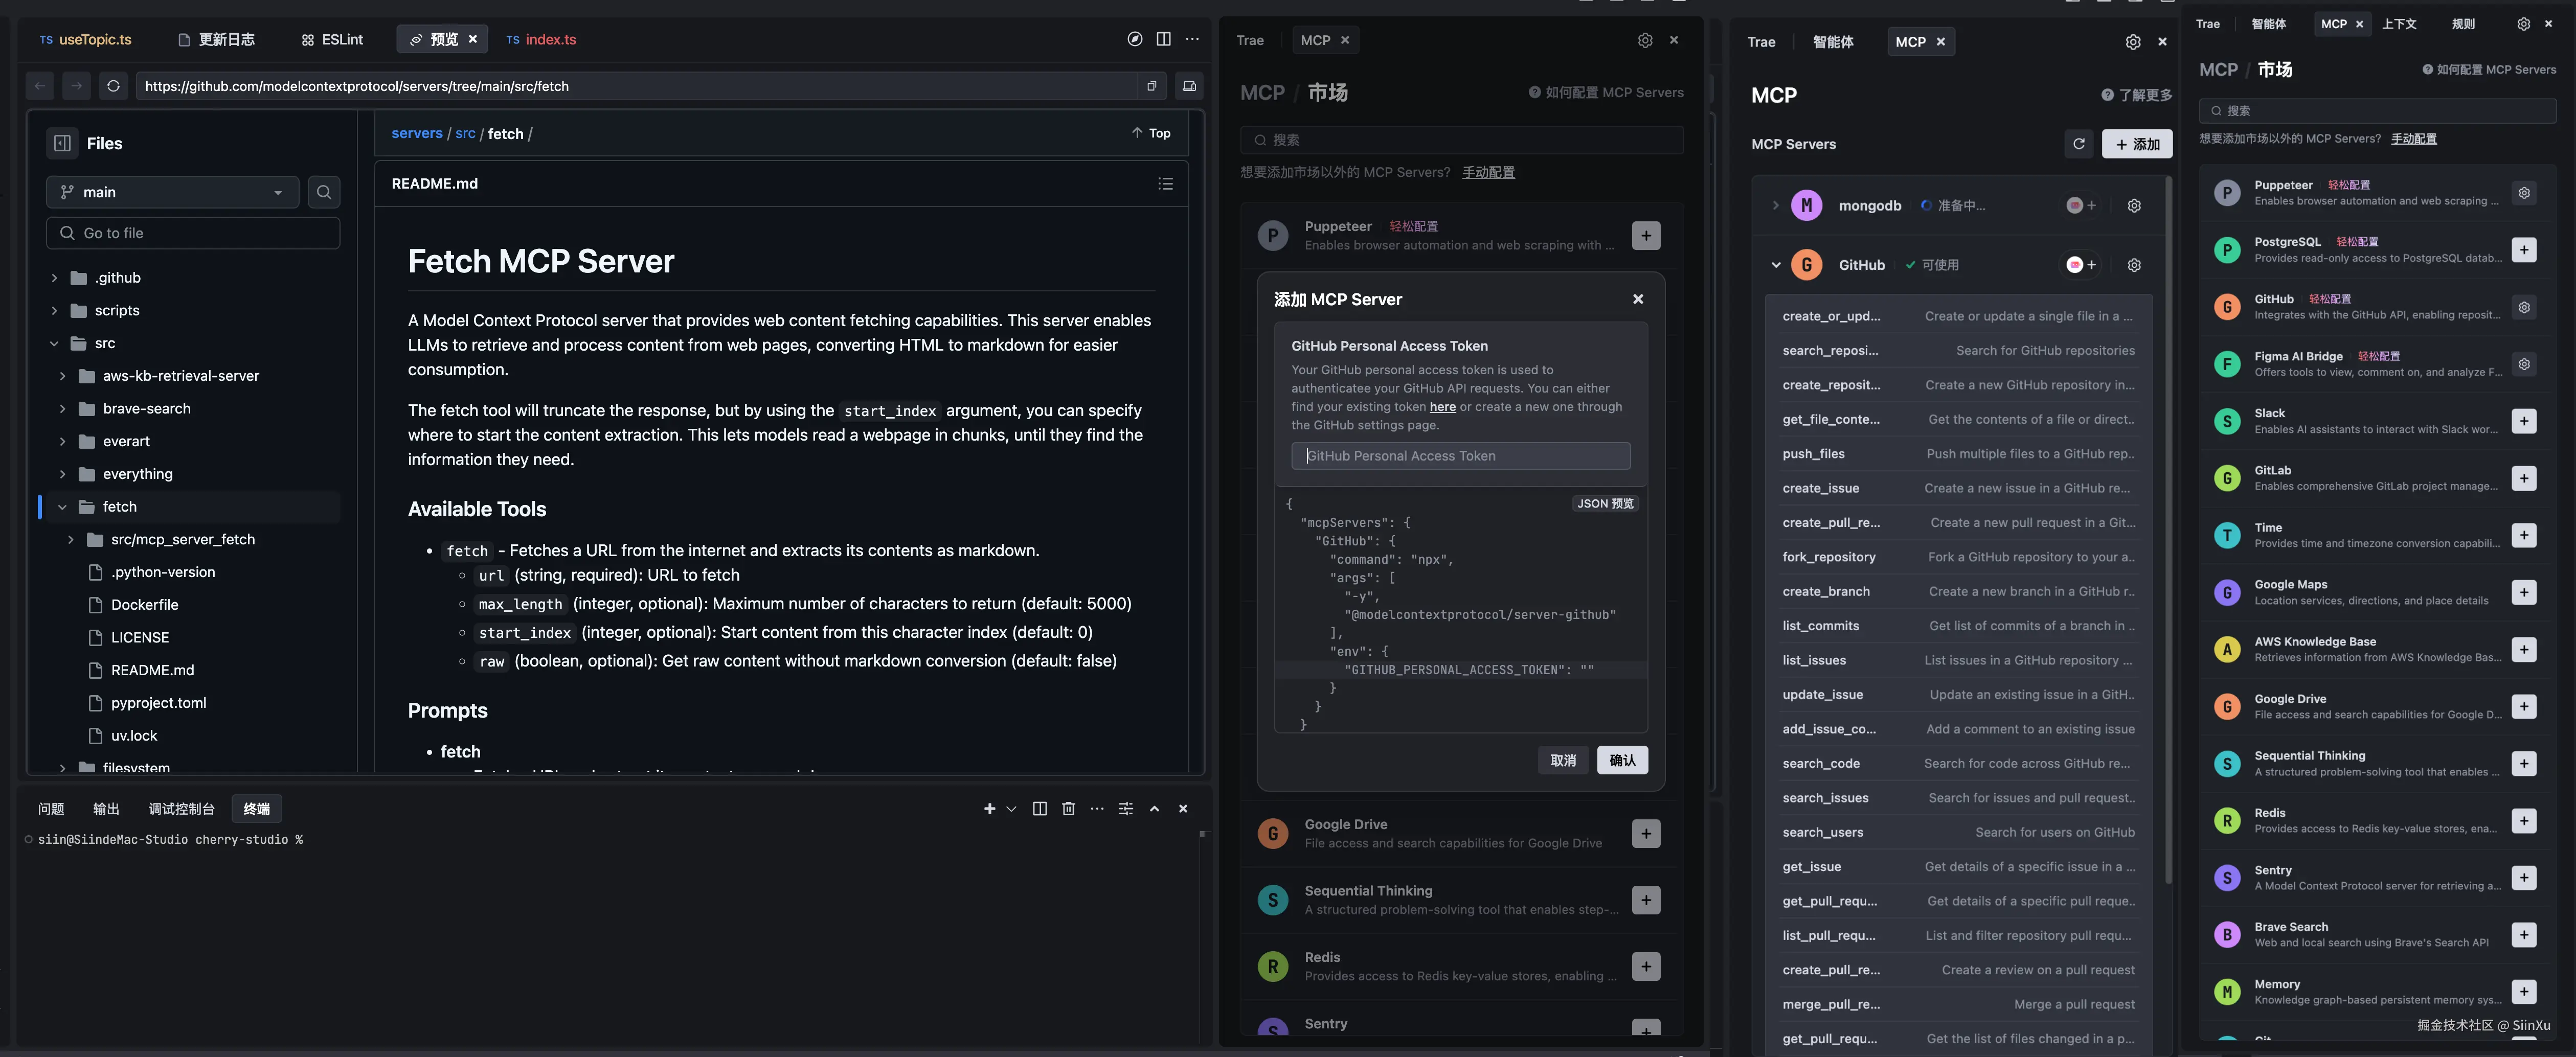Image resolution: width=2576 pixels, height=1057 pixels.
Task: Click the GitHub Personal Access Token field
Action: pyautogui.click(x=1460, y=456)
